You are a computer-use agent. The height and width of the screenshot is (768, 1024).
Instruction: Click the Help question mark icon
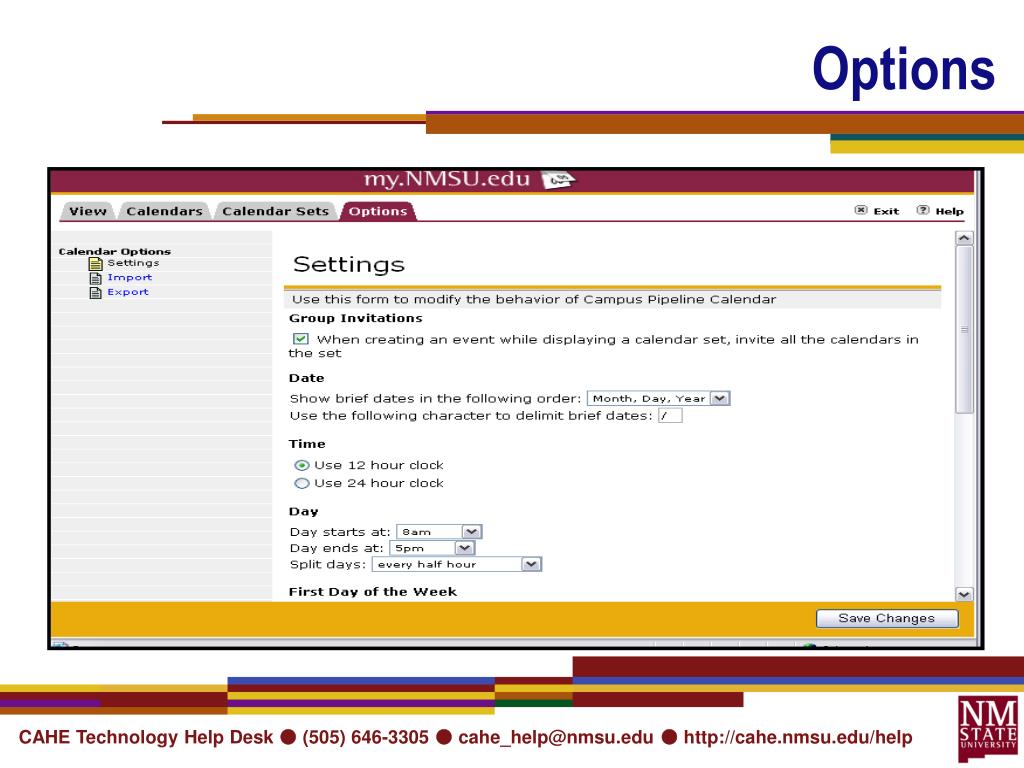pos(923,210)
